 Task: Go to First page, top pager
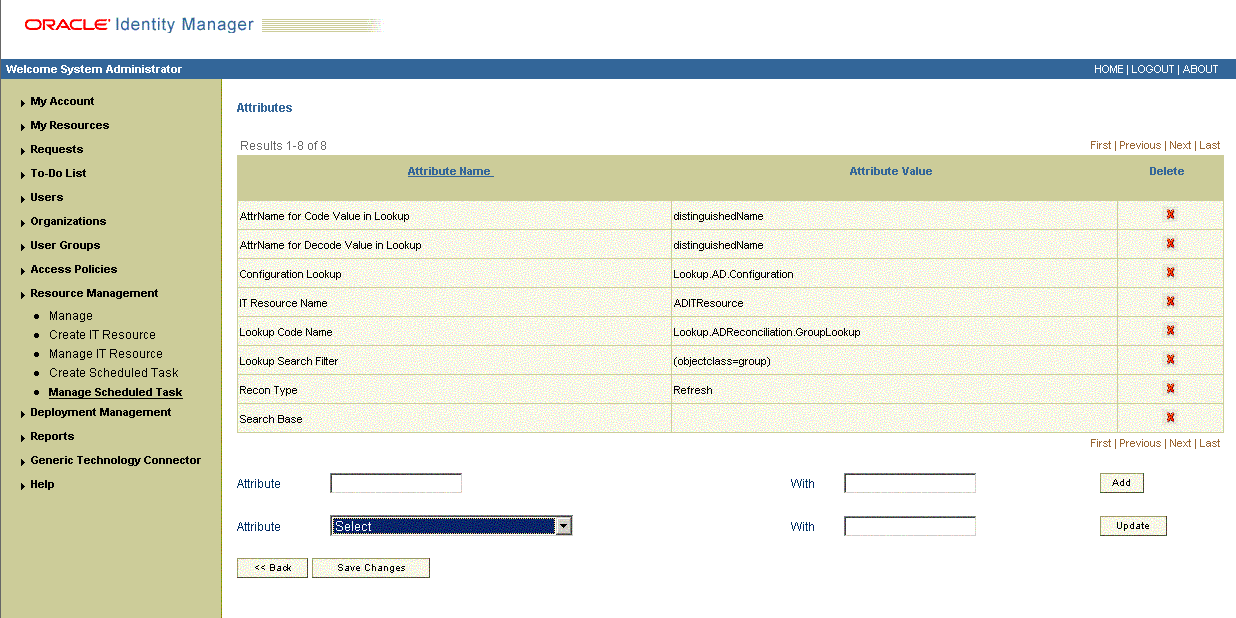1100,145
